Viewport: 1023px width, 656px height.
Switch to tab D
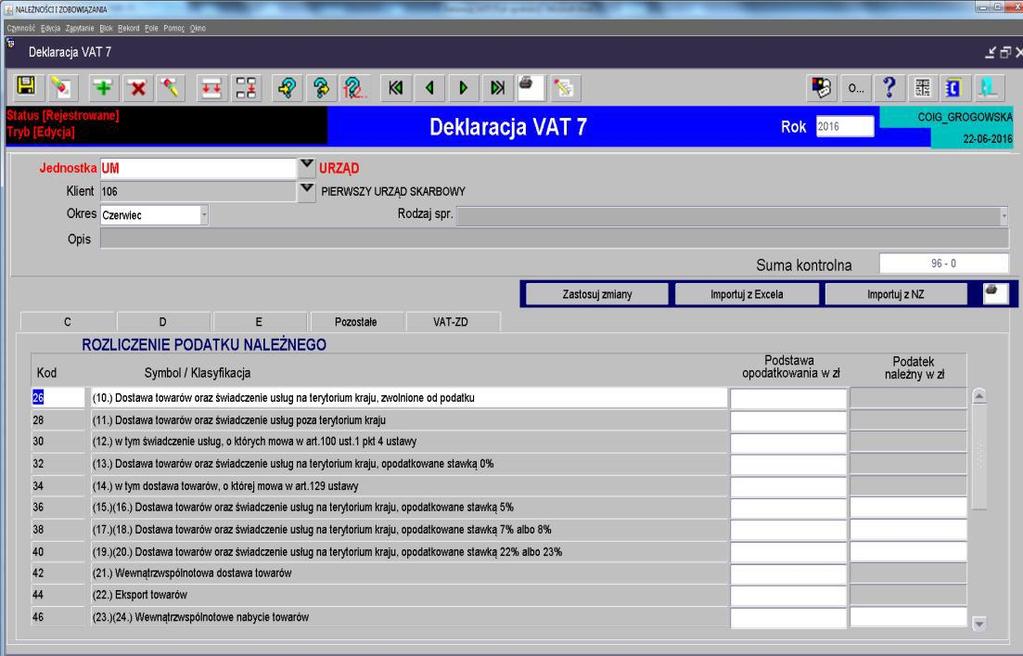[x=163, y=322]
